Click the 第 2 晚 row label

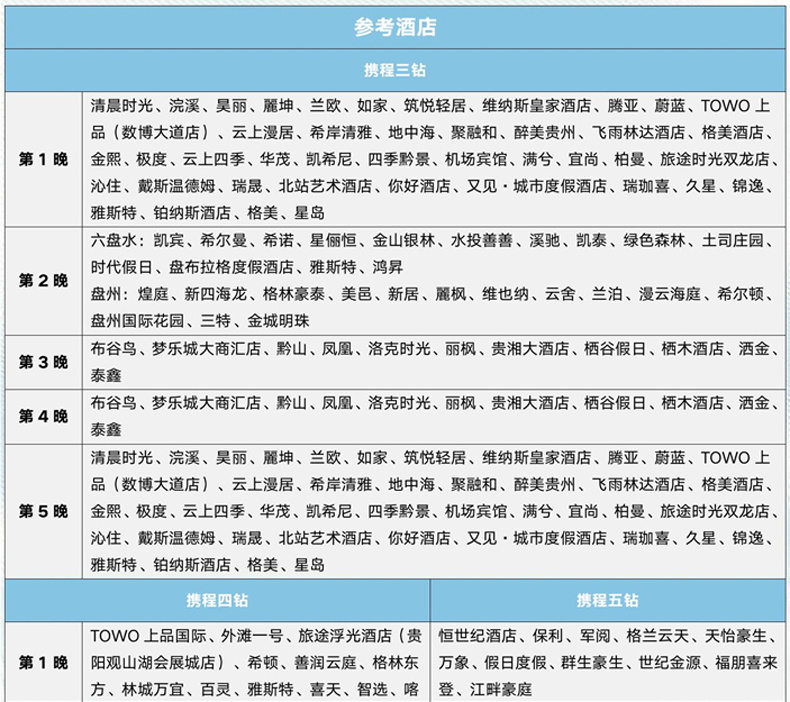tap(43, 281)
